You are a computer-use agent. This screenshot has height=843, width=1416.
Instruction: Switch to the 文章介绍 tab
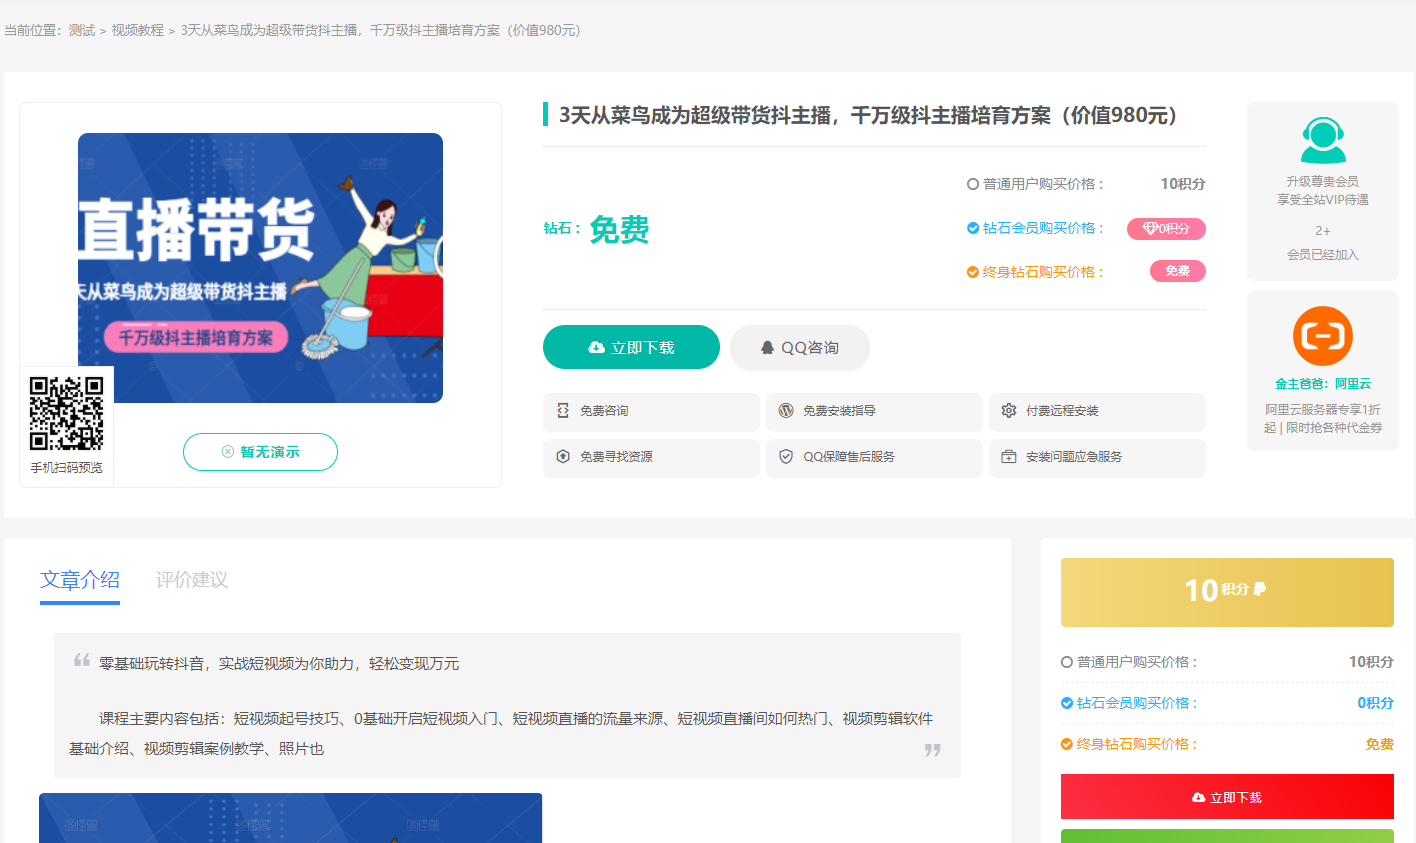pos(80,580)
